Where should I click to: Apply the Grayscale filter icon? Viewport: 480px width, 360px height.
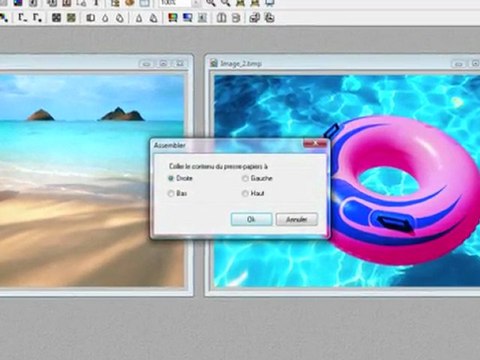click(x=56, y=18)
